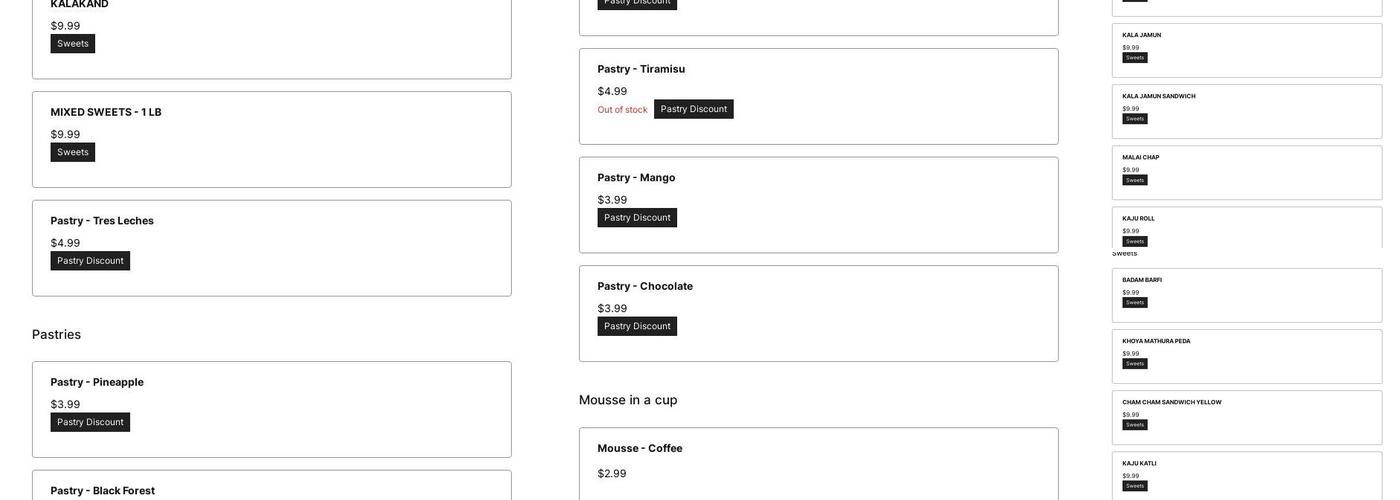Click the Mousse - Coffee item title

pos(640,448)
